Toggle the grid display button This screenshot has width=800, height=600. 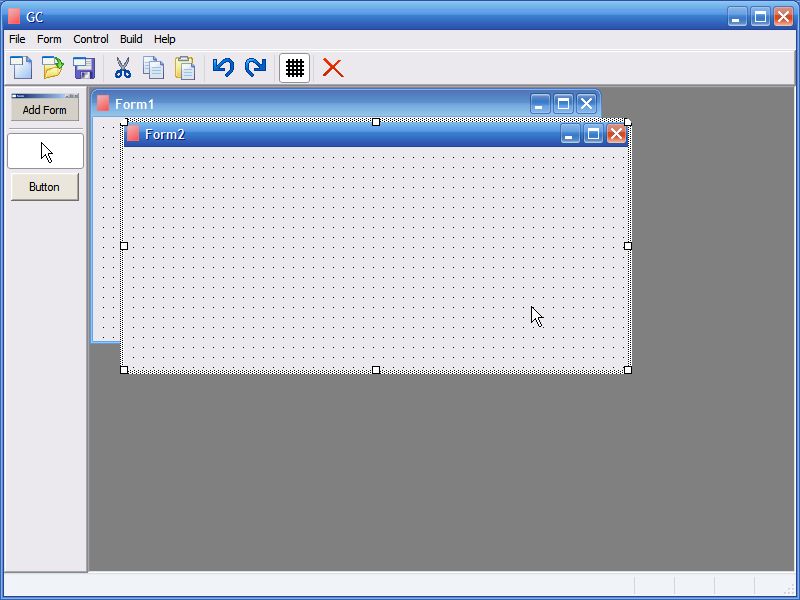pos(294,68)
